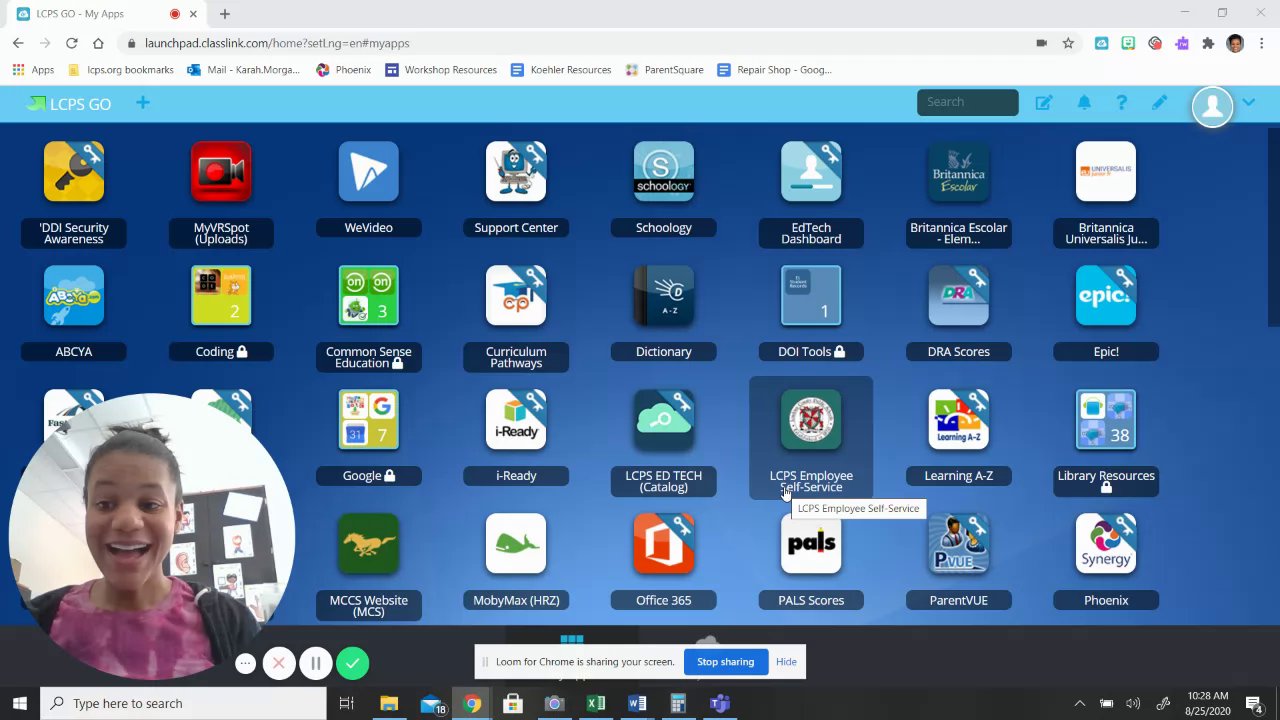
Task: Open the WeVideo app
Action: click(x=369, y=172)
